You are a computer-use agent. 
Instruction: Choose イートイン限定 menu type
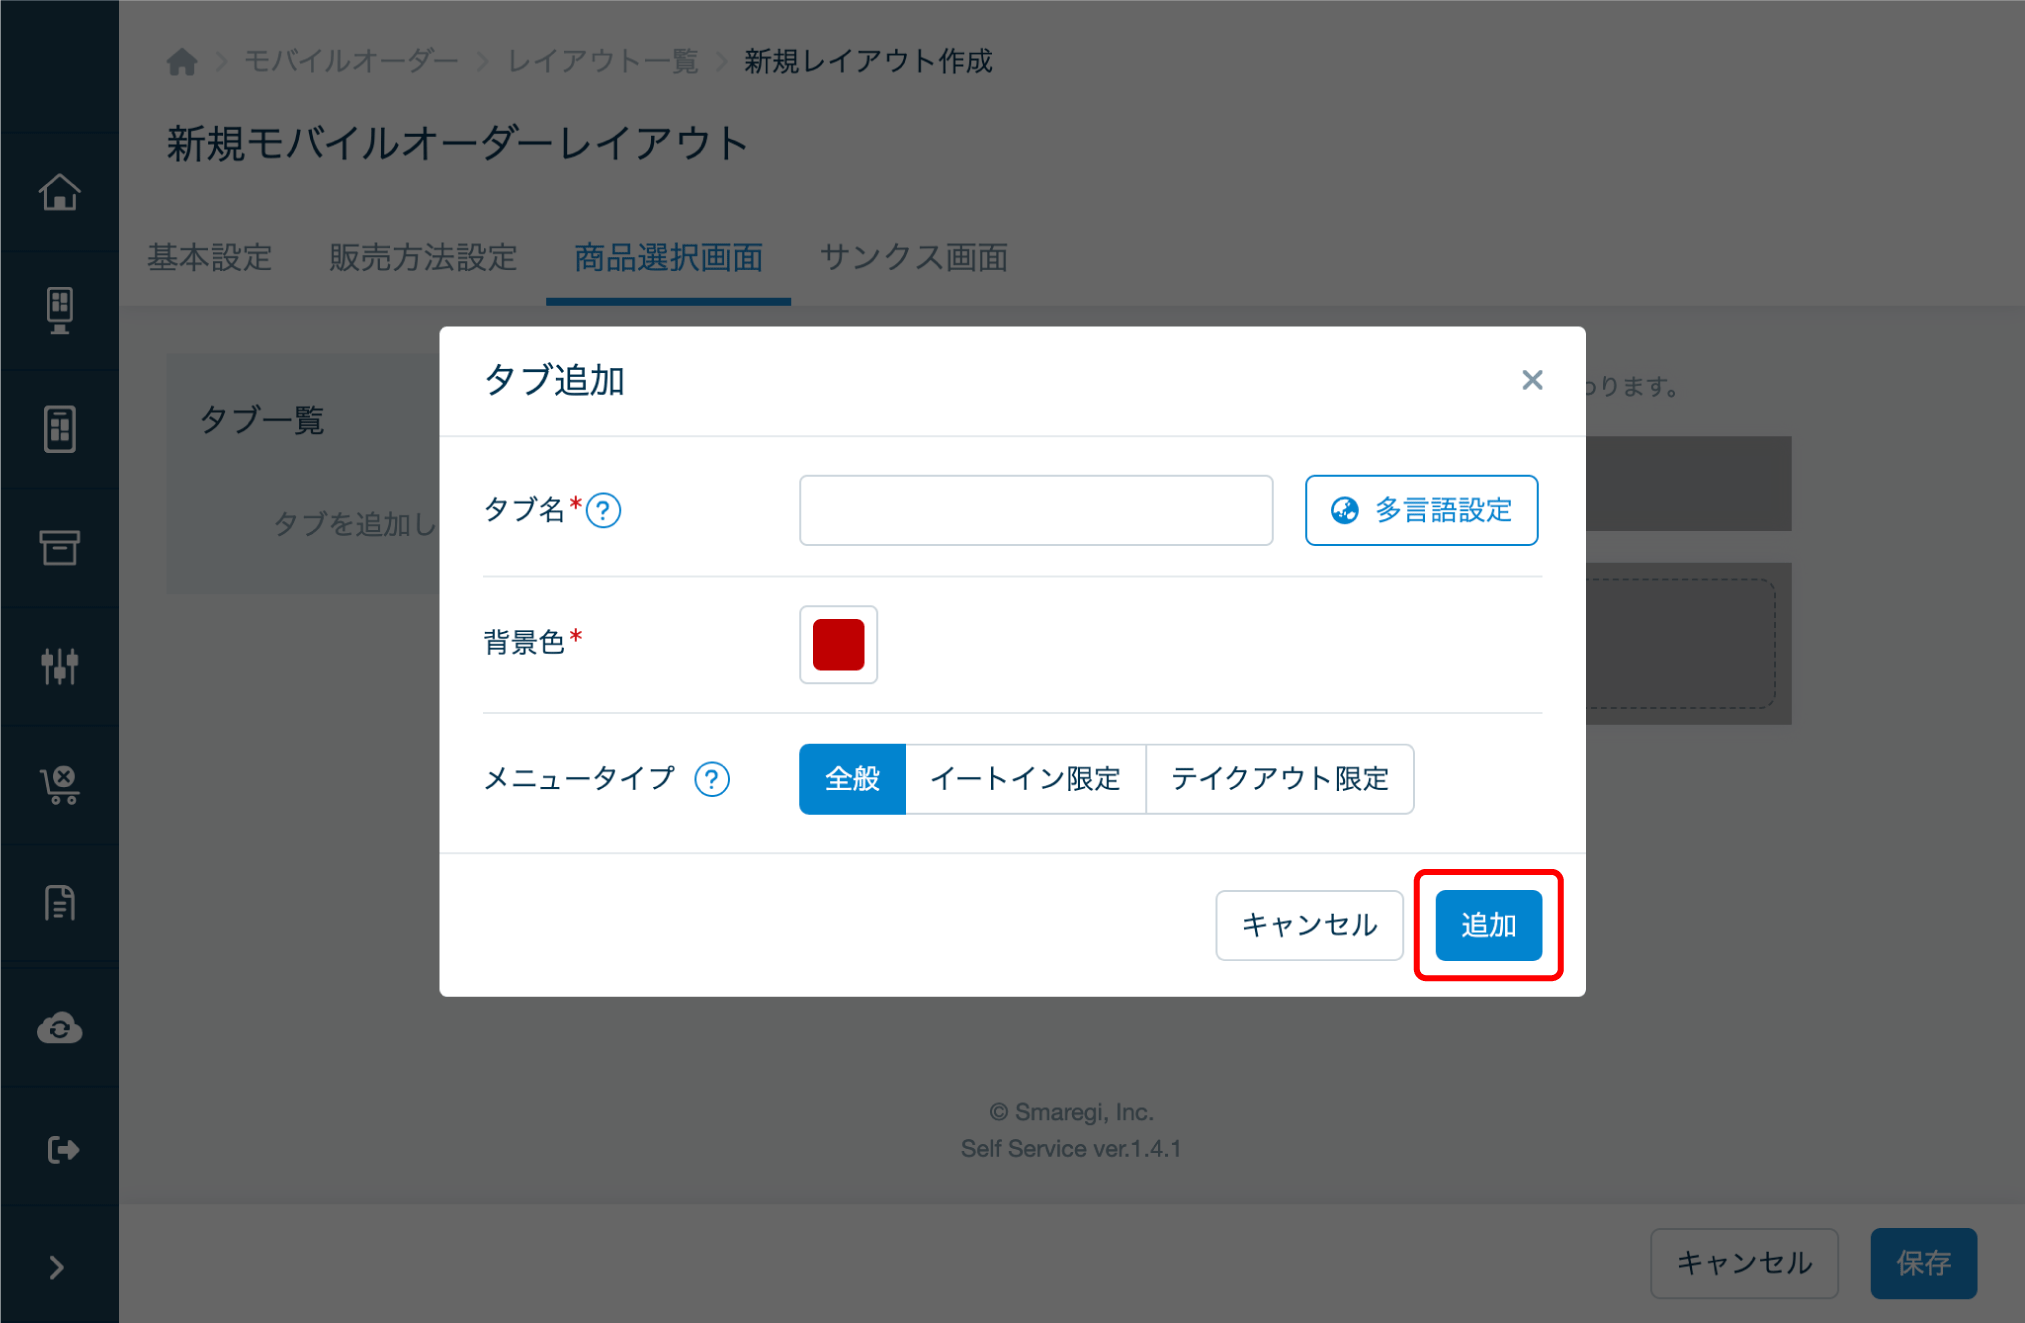coord(1025,779)
